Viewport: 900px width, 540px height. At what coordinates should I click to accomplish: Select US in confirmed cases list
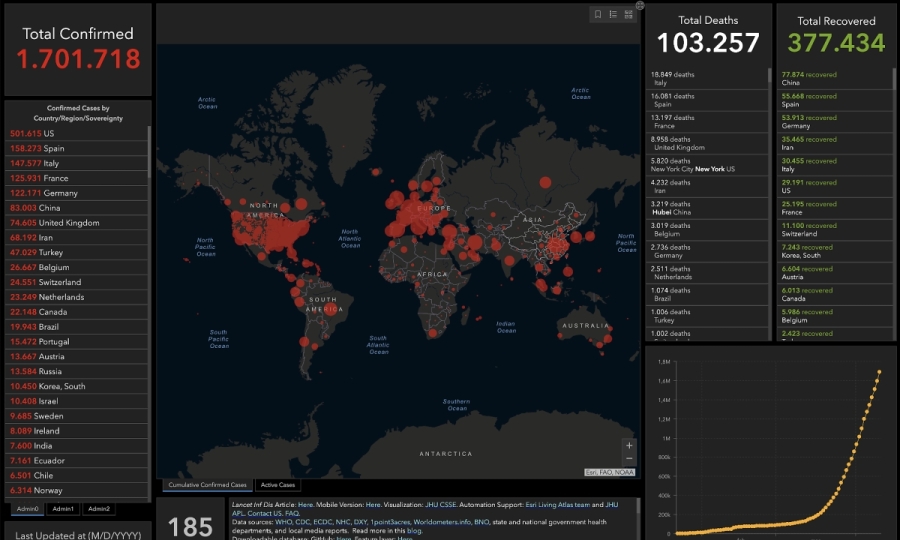coord(76,134)
